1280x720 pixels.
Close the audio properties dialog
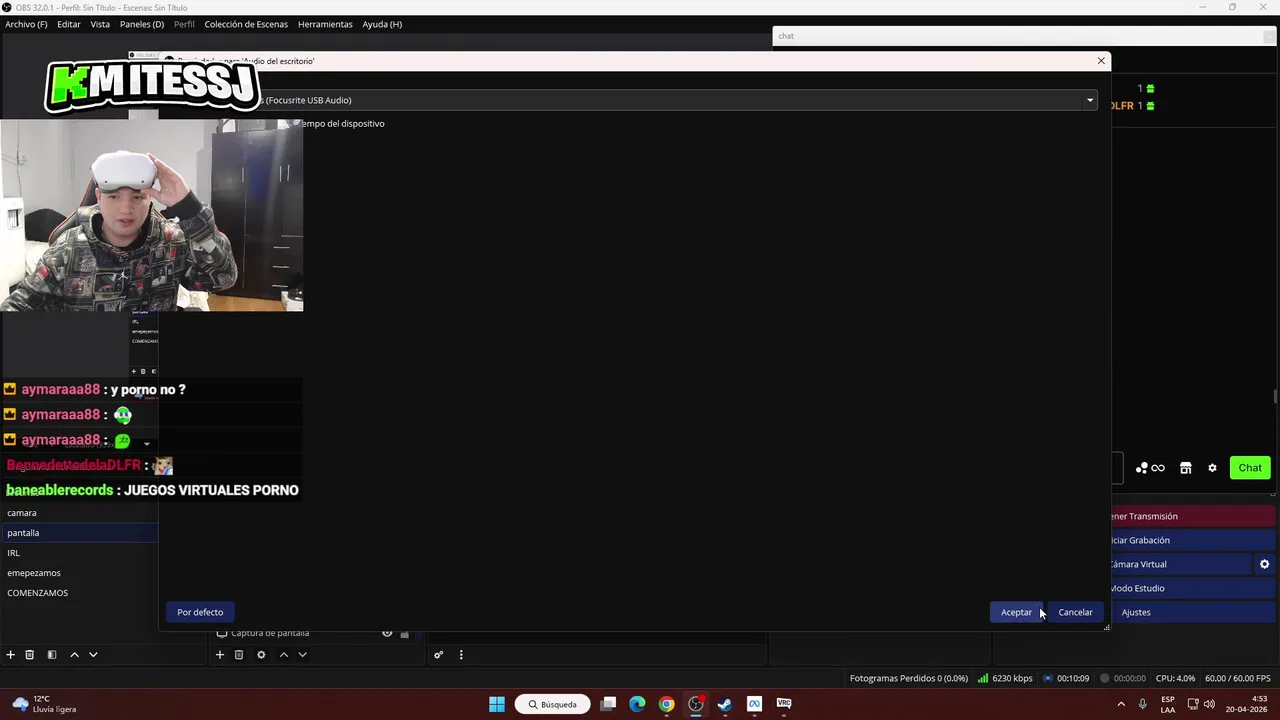pos(1101,61)
